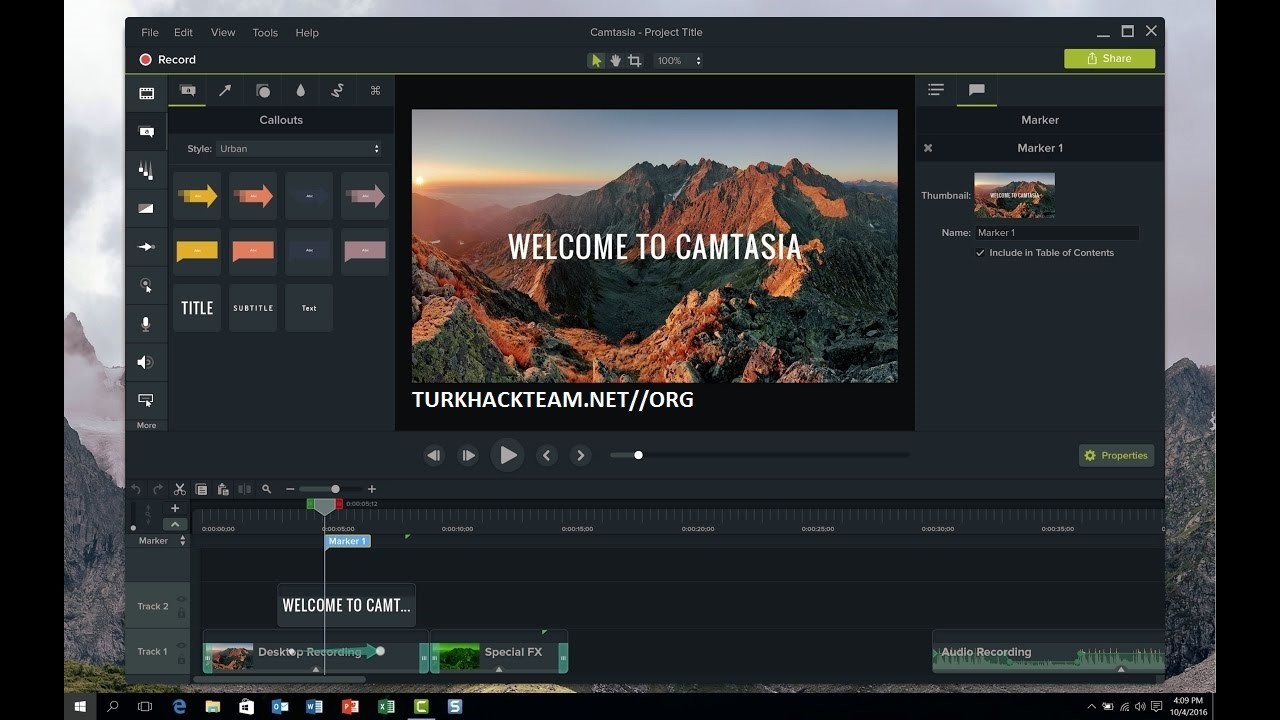The height and width of the screenshot is (720, 1280).
Task: Select the canvas crop tool
Action: pos(634,60)
